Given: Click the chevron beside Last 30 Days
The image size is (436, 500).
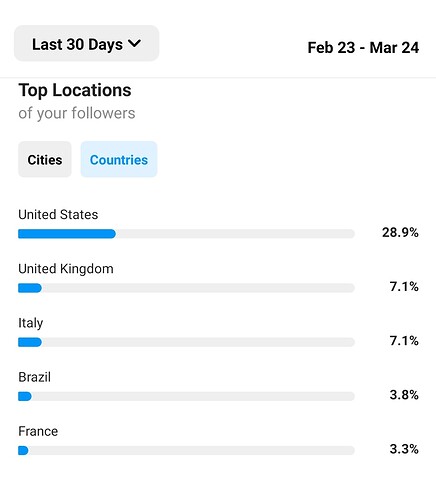Looking at the screenshot, I should coord(135,43).
